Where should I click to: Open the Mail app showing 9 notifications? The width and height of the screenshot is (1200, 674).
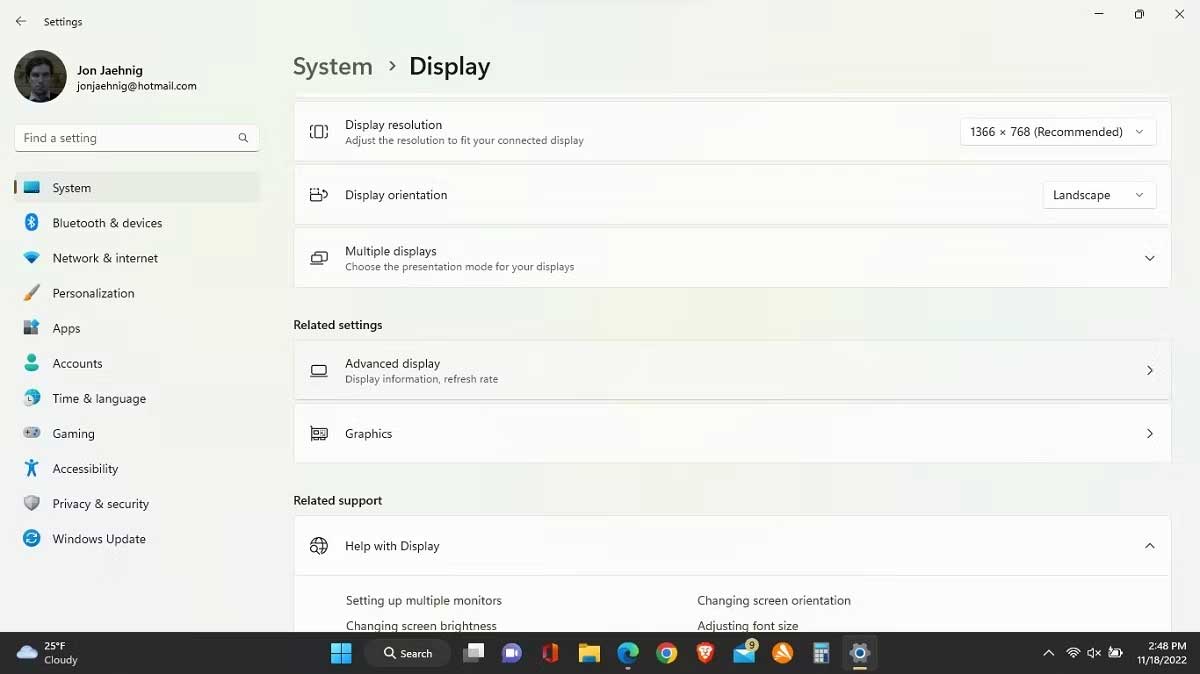pos(743,652)
